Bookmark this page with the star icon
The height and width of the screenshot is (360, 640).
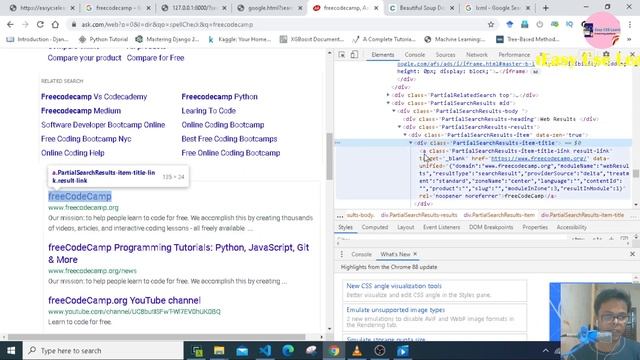(x=491, y=24)
